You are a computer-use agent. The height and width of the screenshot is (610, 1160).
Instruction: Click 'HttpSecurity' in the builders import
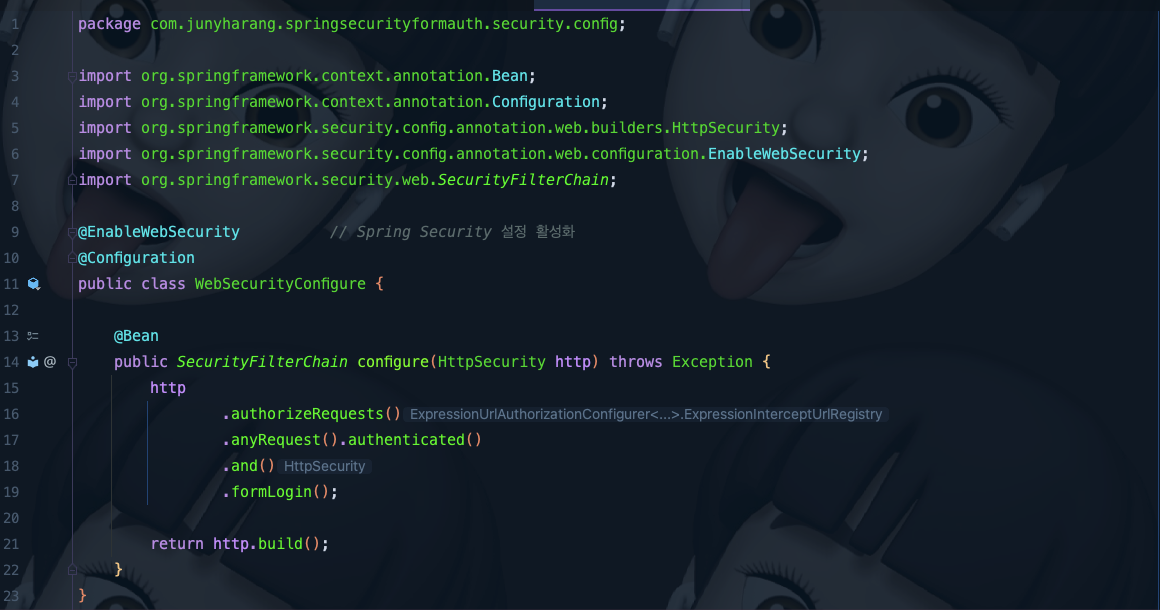click(x=726, y=127)
